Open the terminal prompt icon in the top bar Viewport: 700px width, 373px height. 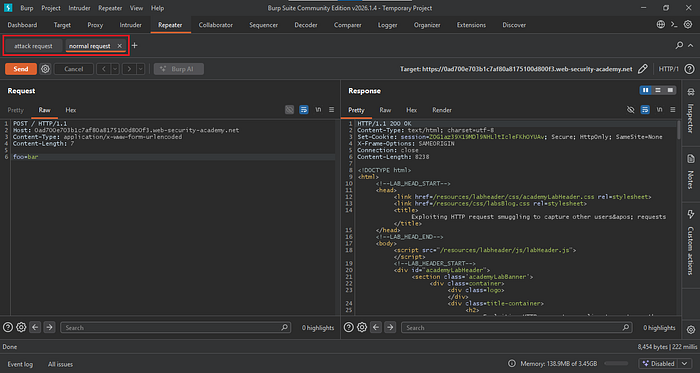[x=674, y=25]
